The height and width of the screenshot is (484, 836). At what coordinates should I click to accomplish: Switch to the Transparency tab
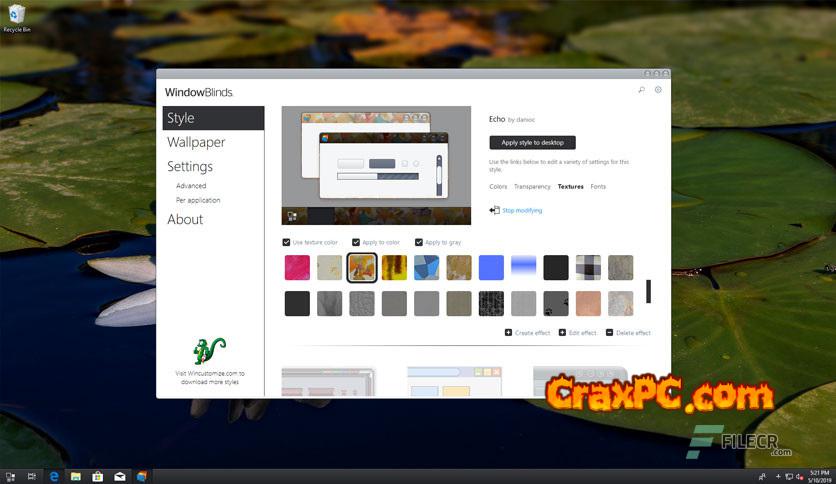tap(532, 187)
